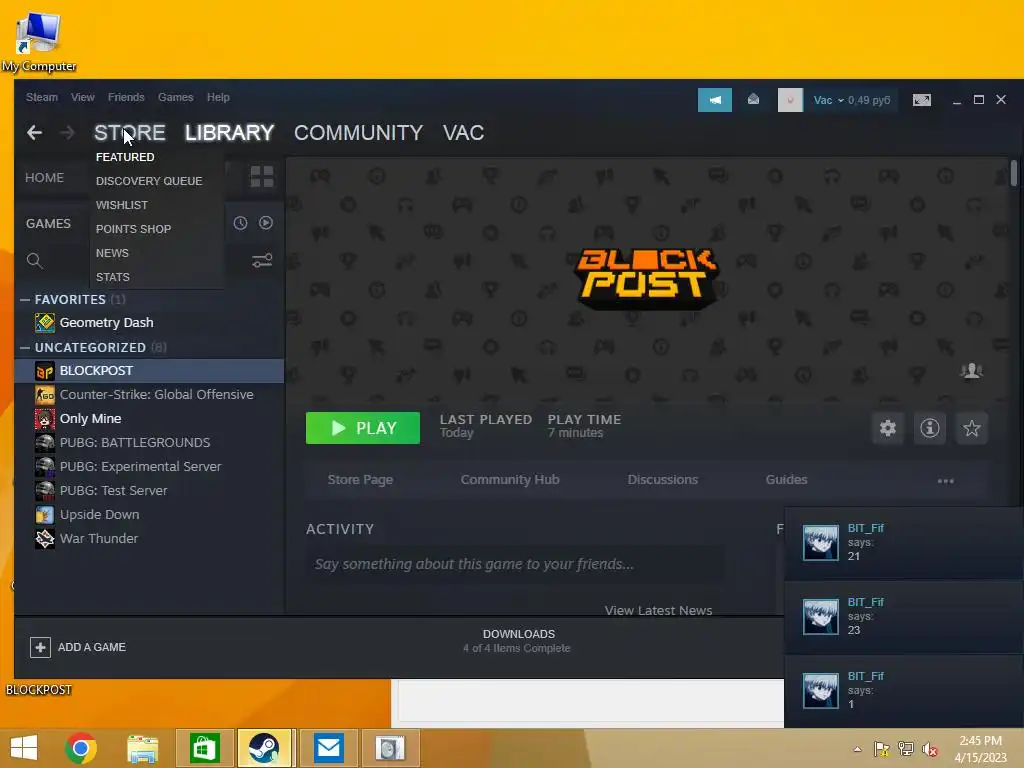Open the Steam menu
This screenshot has height=768, width=1024.
point(42,97)
